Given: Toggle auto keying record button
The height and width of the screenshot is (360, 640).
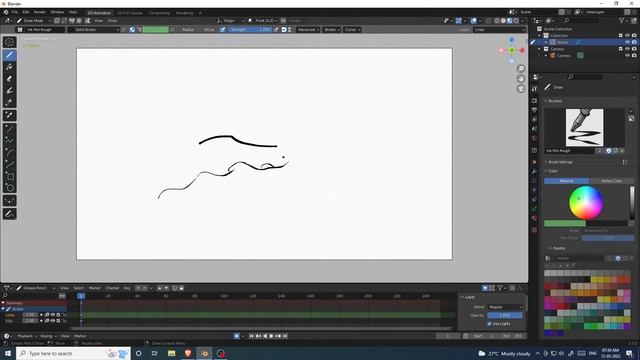Looking at the screenshot, I should coord(236,336).
